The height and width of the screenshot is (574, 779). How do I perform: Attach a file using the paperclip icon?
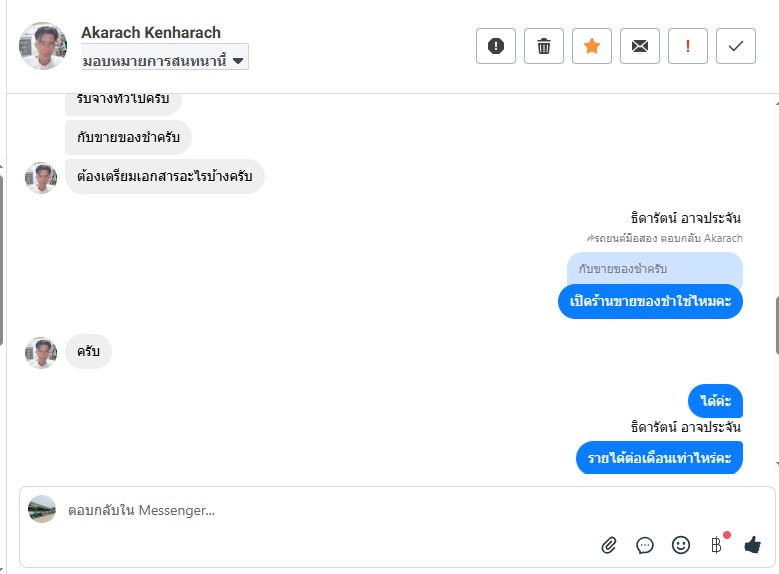[609, 545]
